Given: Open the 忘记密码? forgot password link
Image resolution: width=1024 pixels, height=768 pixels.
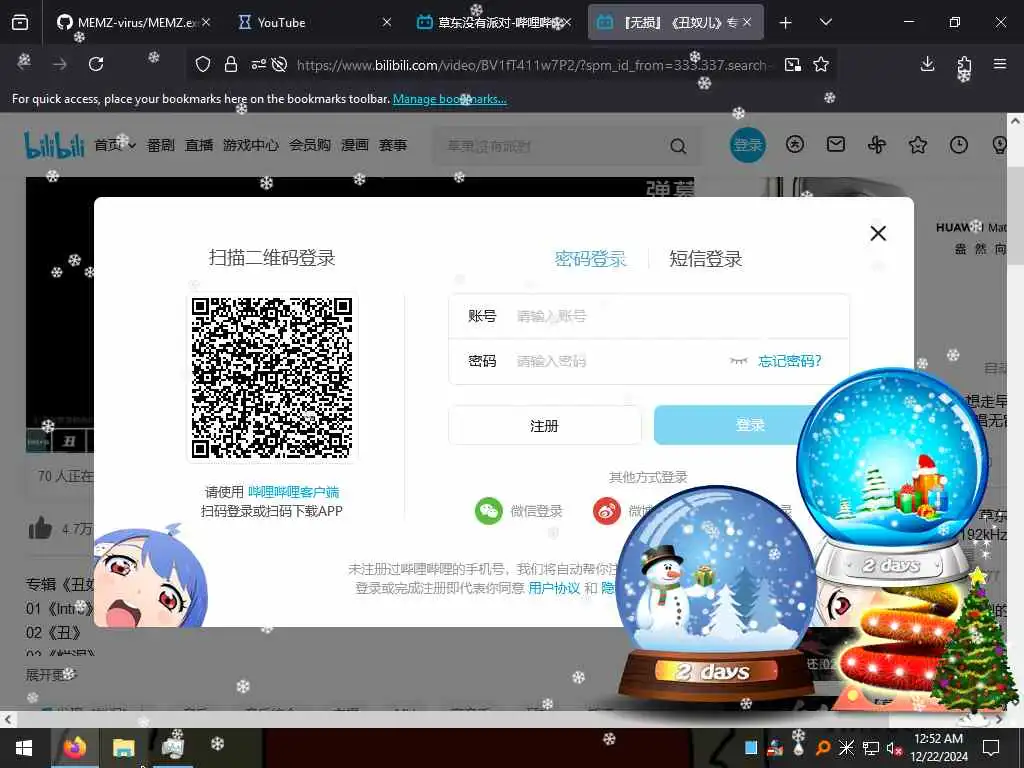Looking at the screenshot, I should (x=790, y=361).
